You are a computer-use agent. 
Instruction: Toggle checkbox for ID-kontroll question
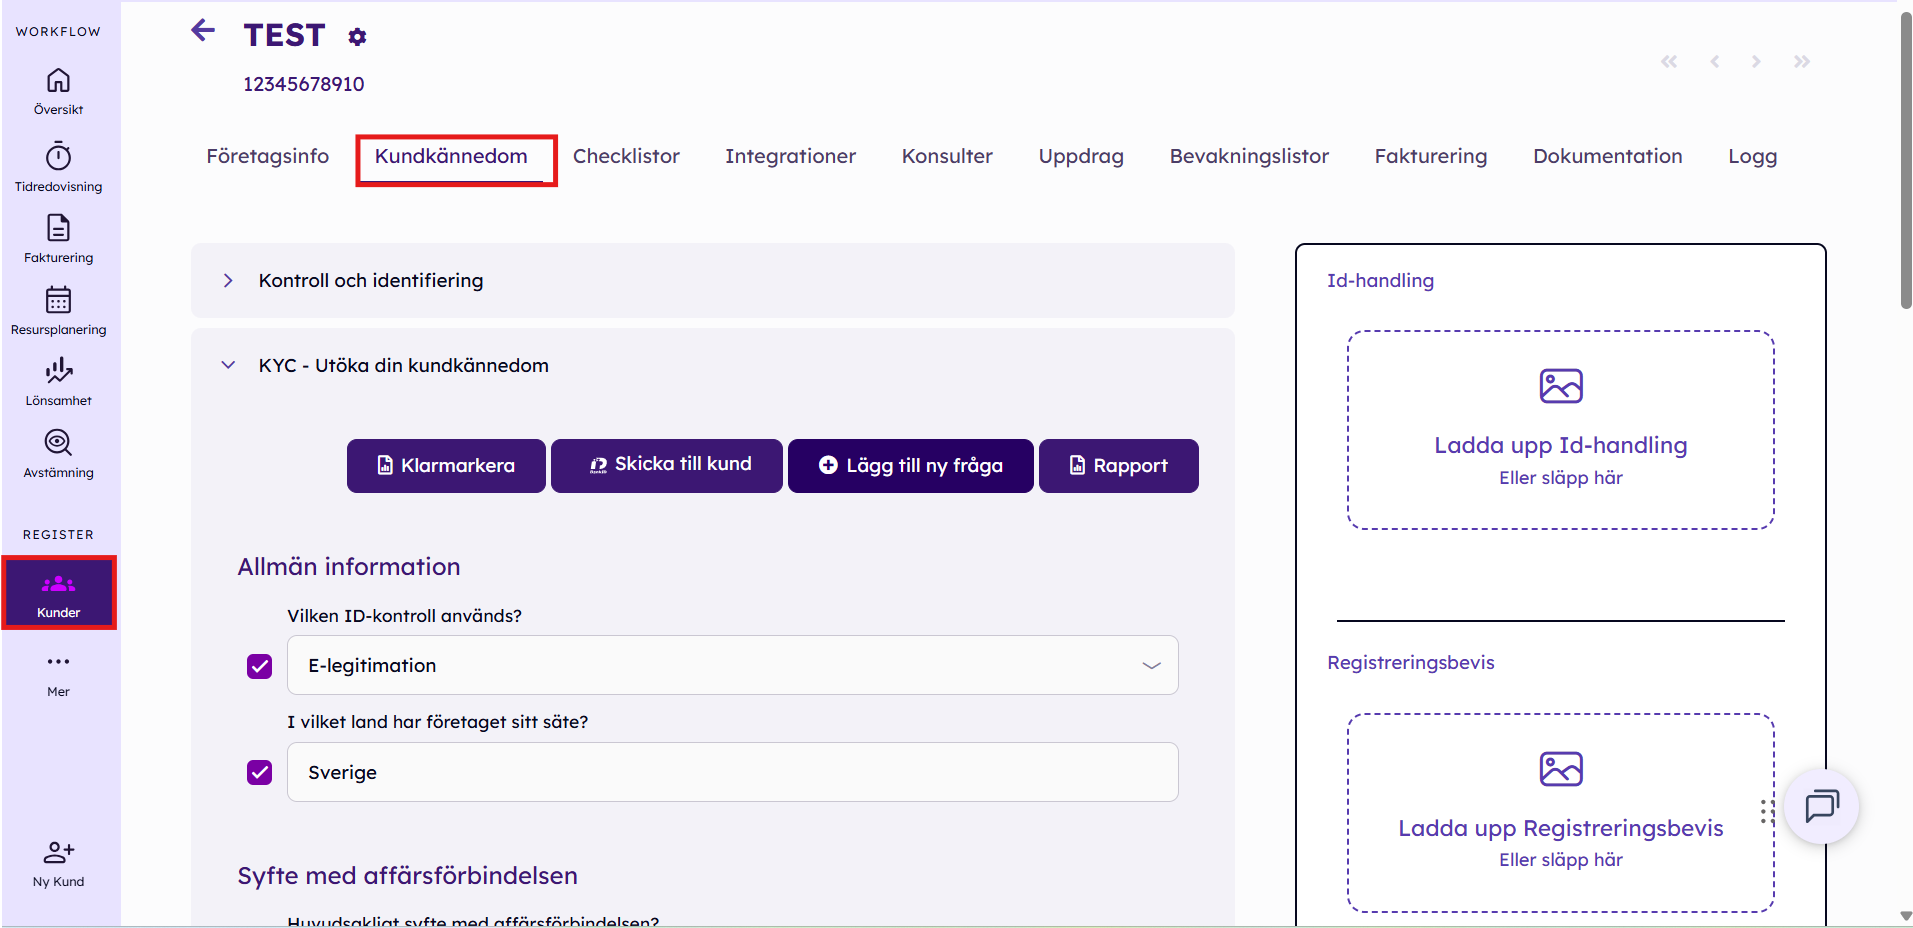[259, 666]
